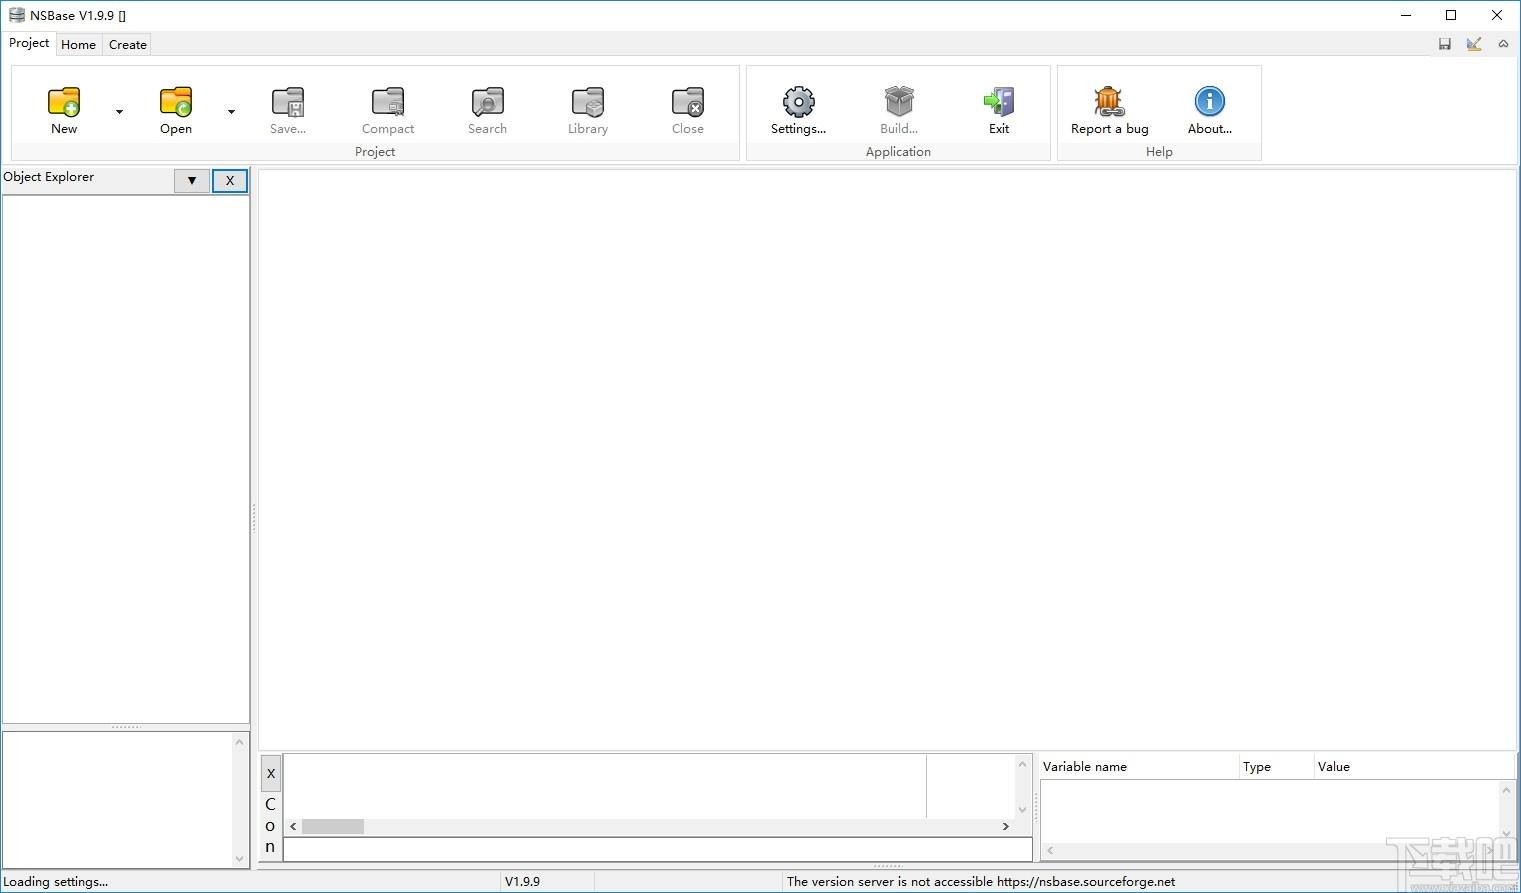
Task: Switch to the Project tab
Action: 29,43
